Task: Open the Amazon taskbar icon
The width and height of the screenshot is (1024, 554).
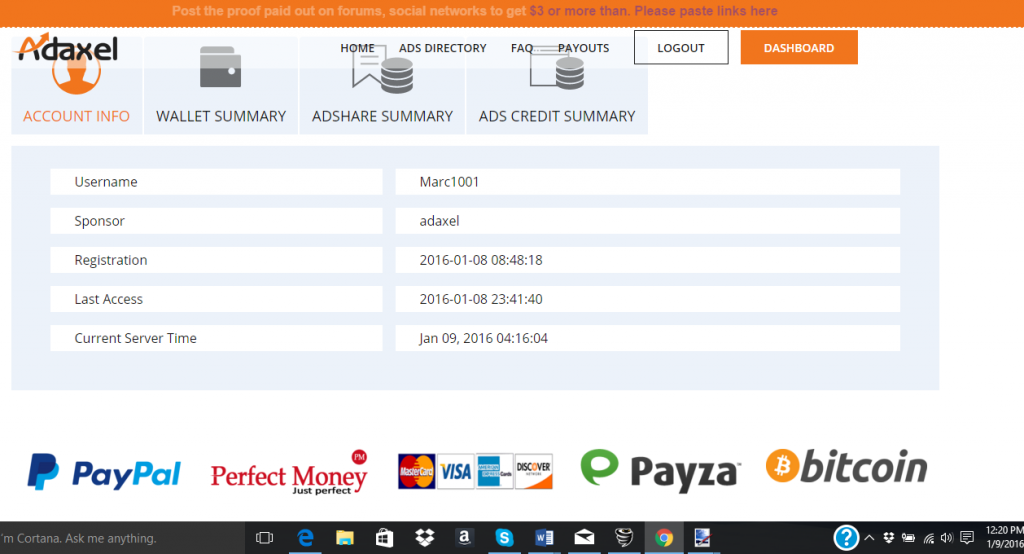Action: coord(464,538)
